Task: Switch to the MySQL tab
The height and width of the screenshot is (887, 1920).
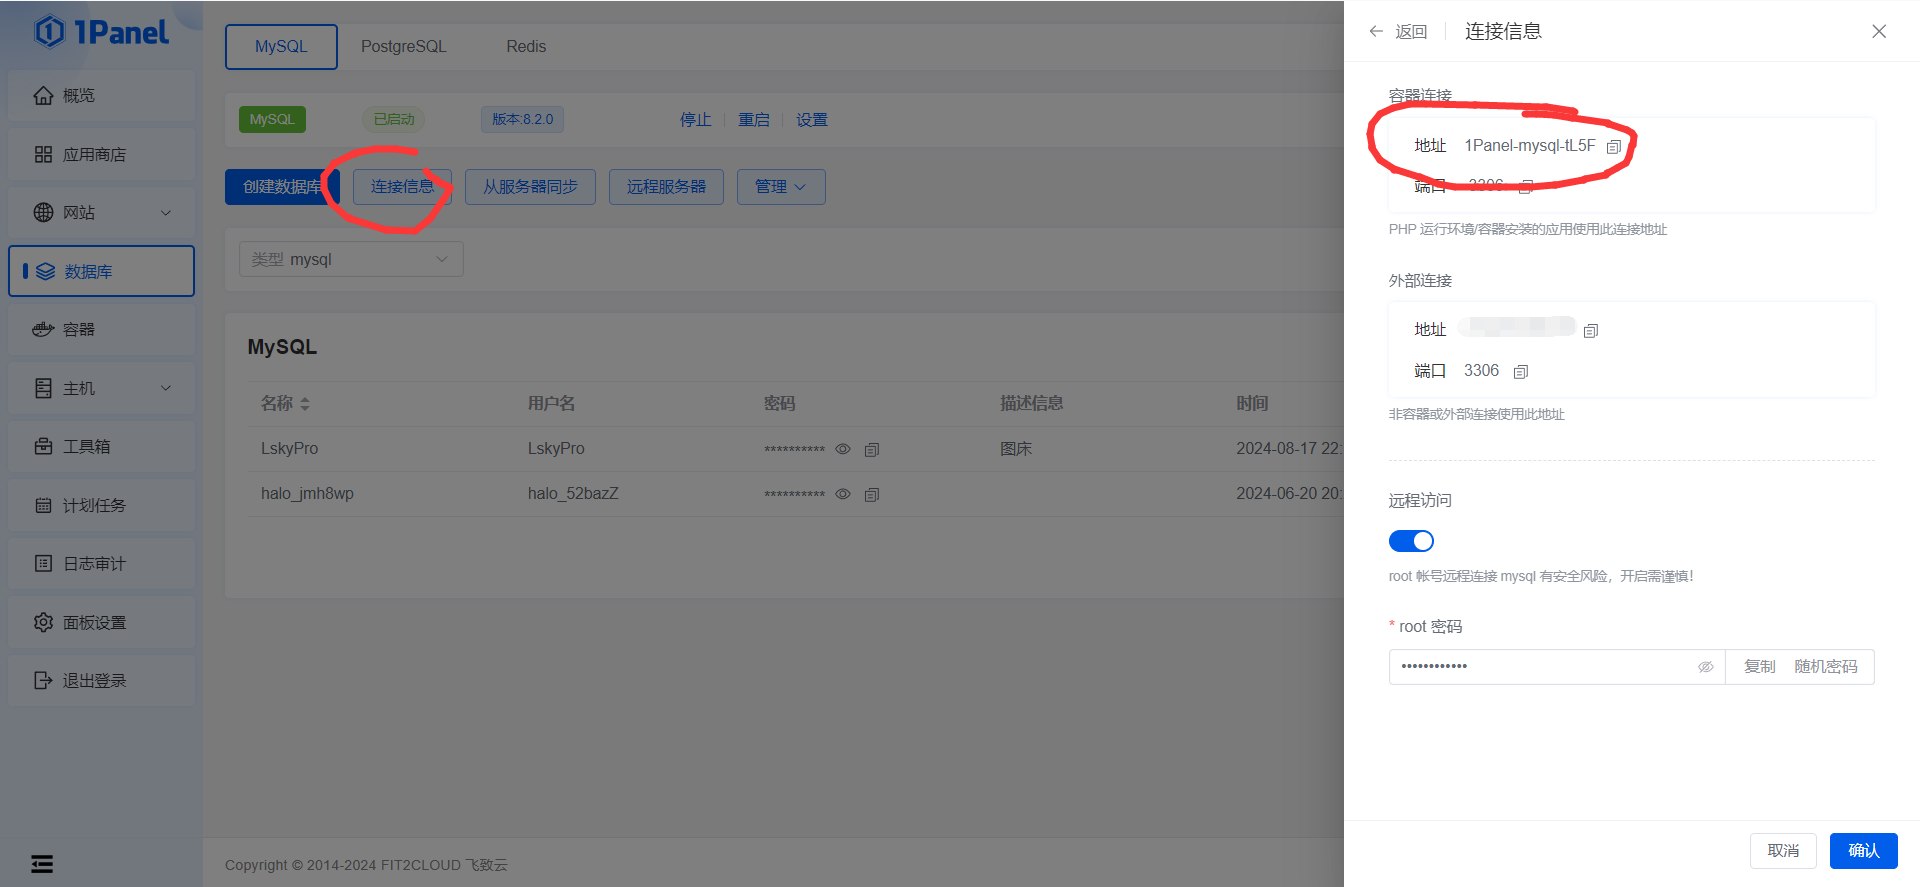Action: tap(281, 47)
